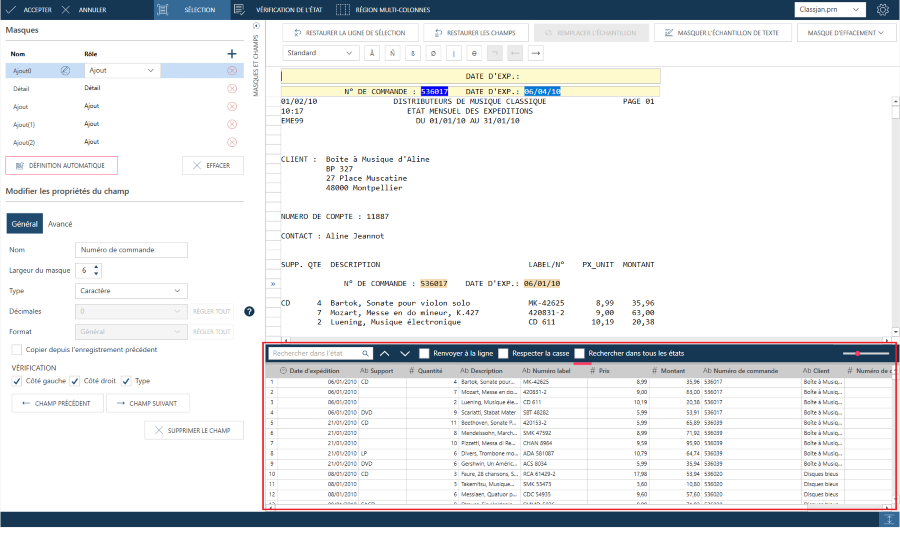Uncheck the Côté gauche verification checkbox
The image size is (900, 544).
click(x=17, y=381)
